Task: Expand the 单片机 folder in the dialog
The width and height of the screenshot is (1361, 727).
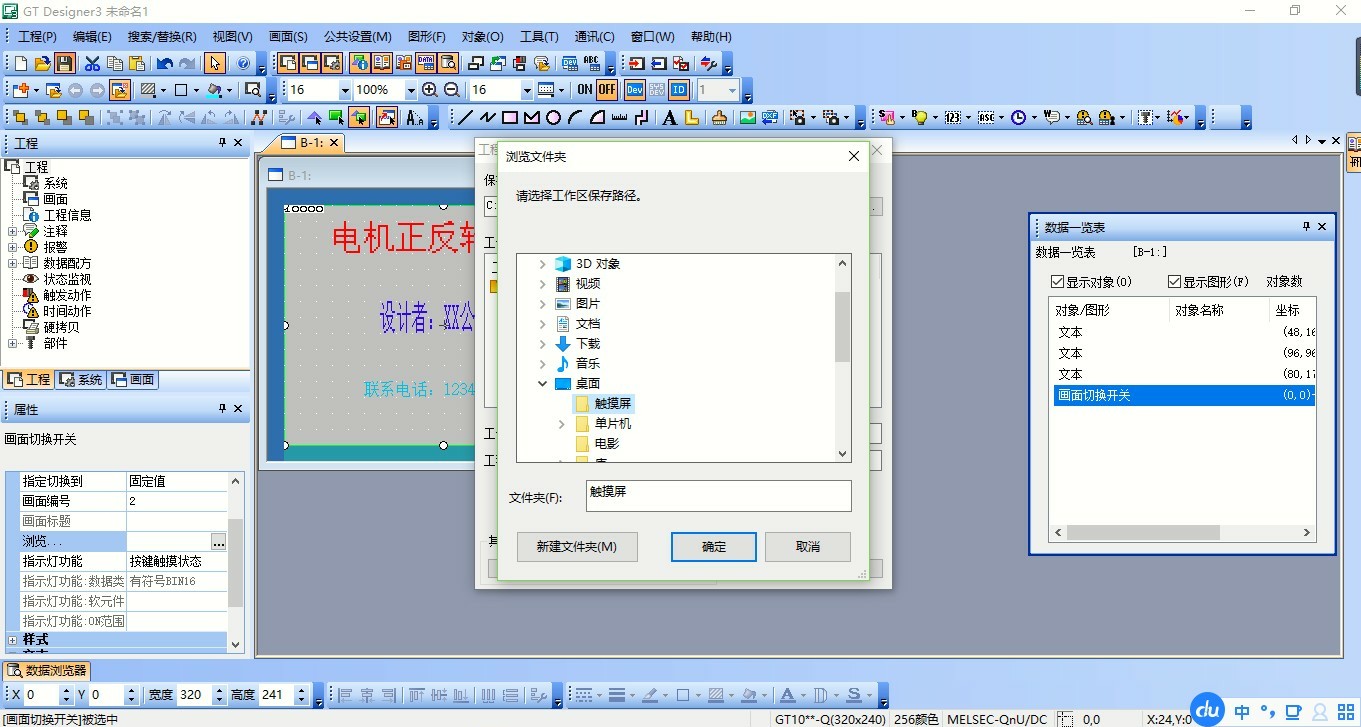Action: (x=562, y=424)
